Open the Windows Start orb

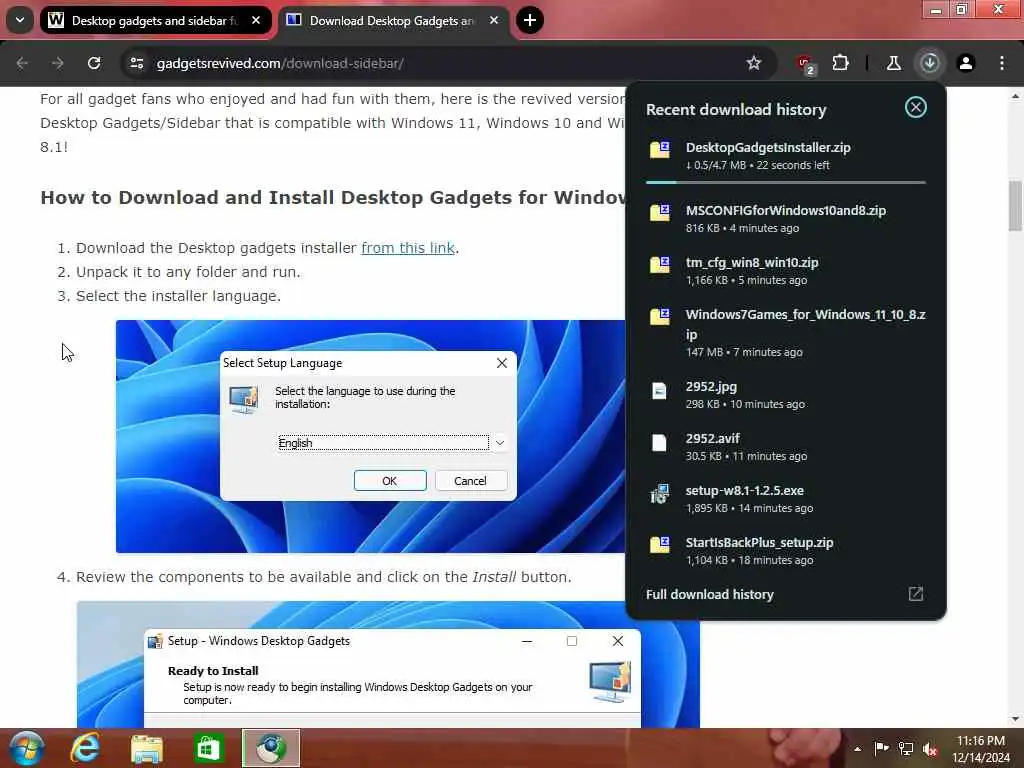26,748
